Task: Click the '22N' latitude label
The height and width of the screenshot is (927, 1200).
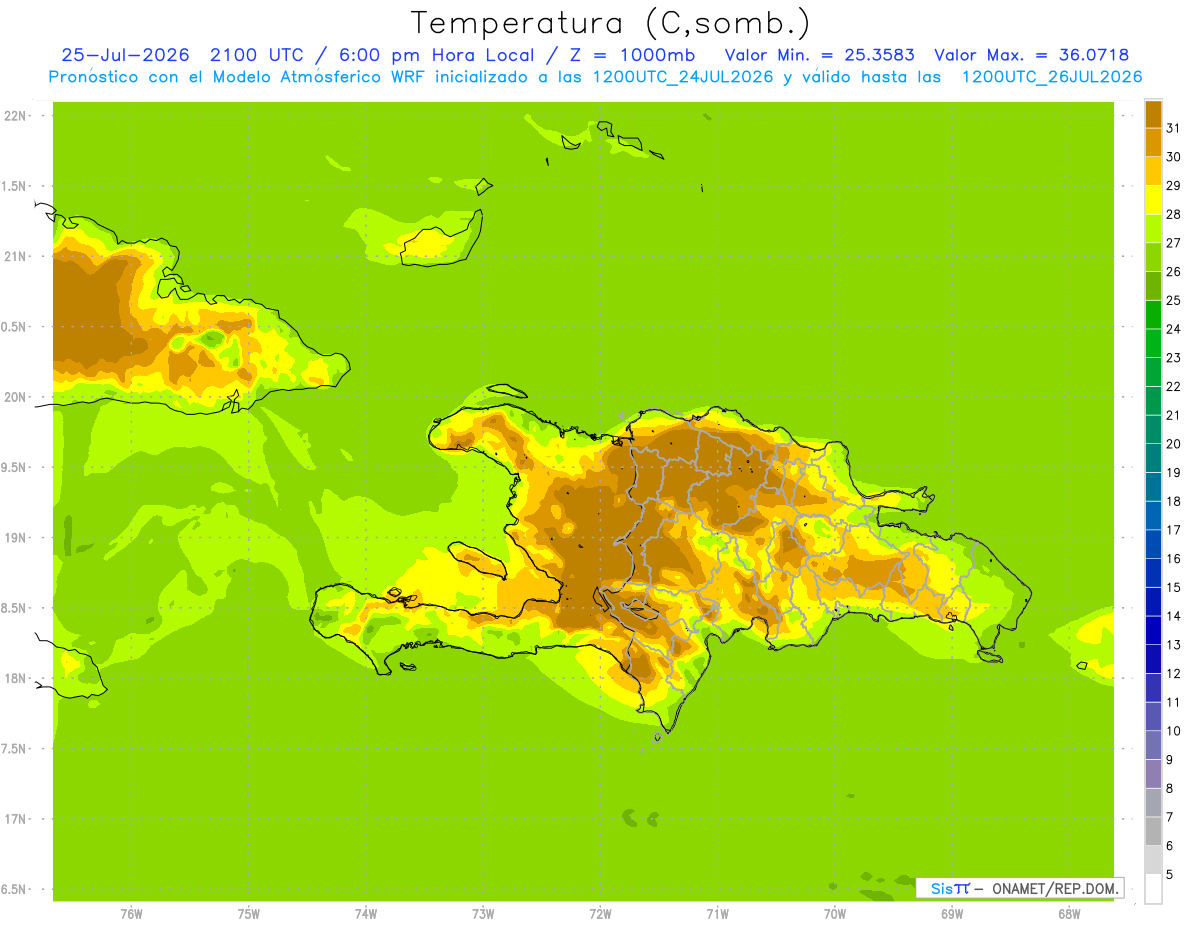Action: [16, 116]
